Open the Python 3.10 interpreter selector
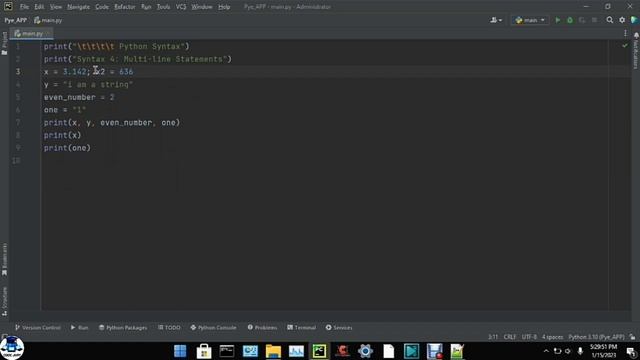Viewport: 640px width, 360px height. [x=596, y=337]
